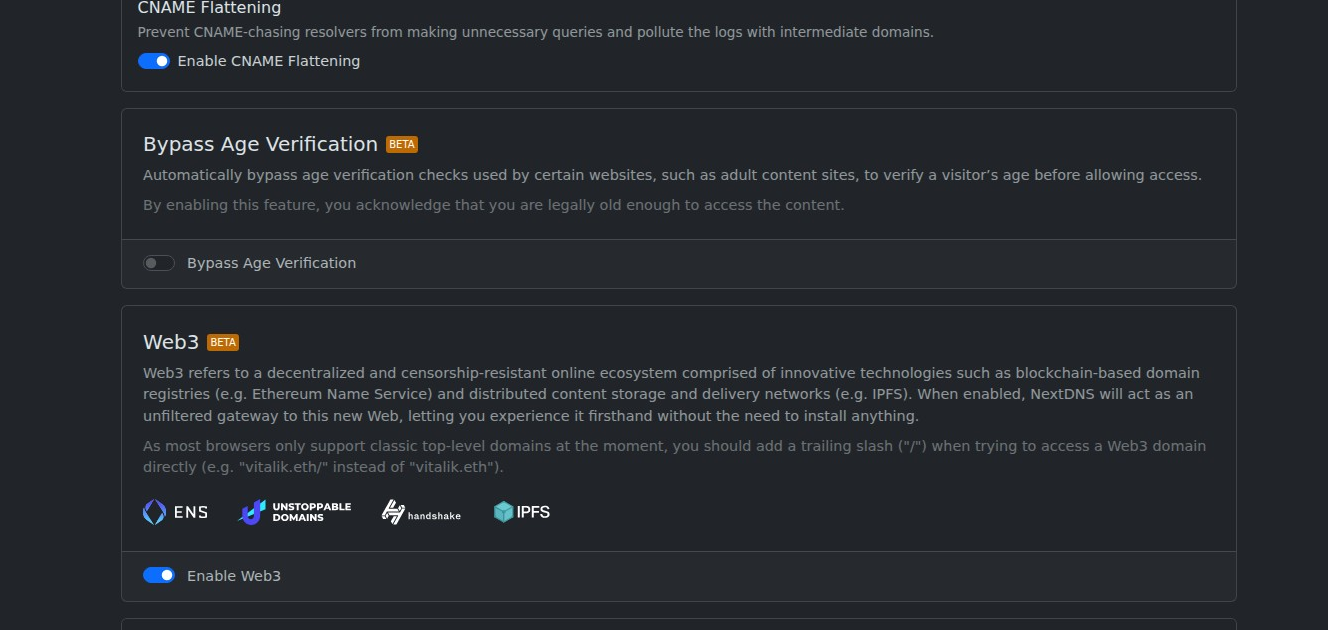Click the Enable CNAME Flattening label text
The height and width of the screenshot is (630, 1328).
click(269, 61)
